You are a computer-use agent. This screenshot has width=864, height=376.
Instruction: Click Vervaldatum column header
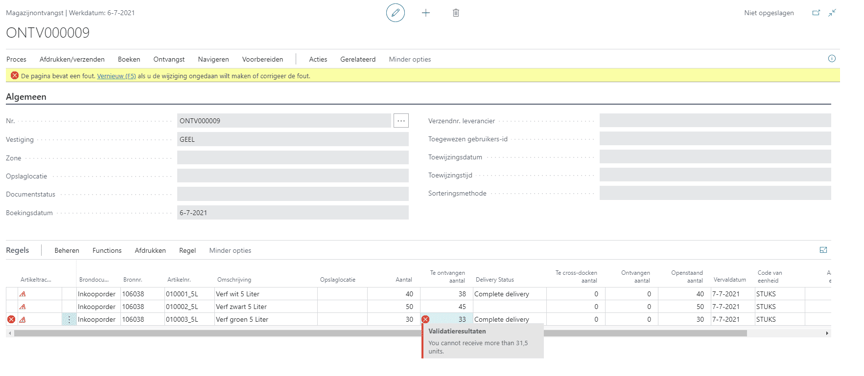pos(729,280)
